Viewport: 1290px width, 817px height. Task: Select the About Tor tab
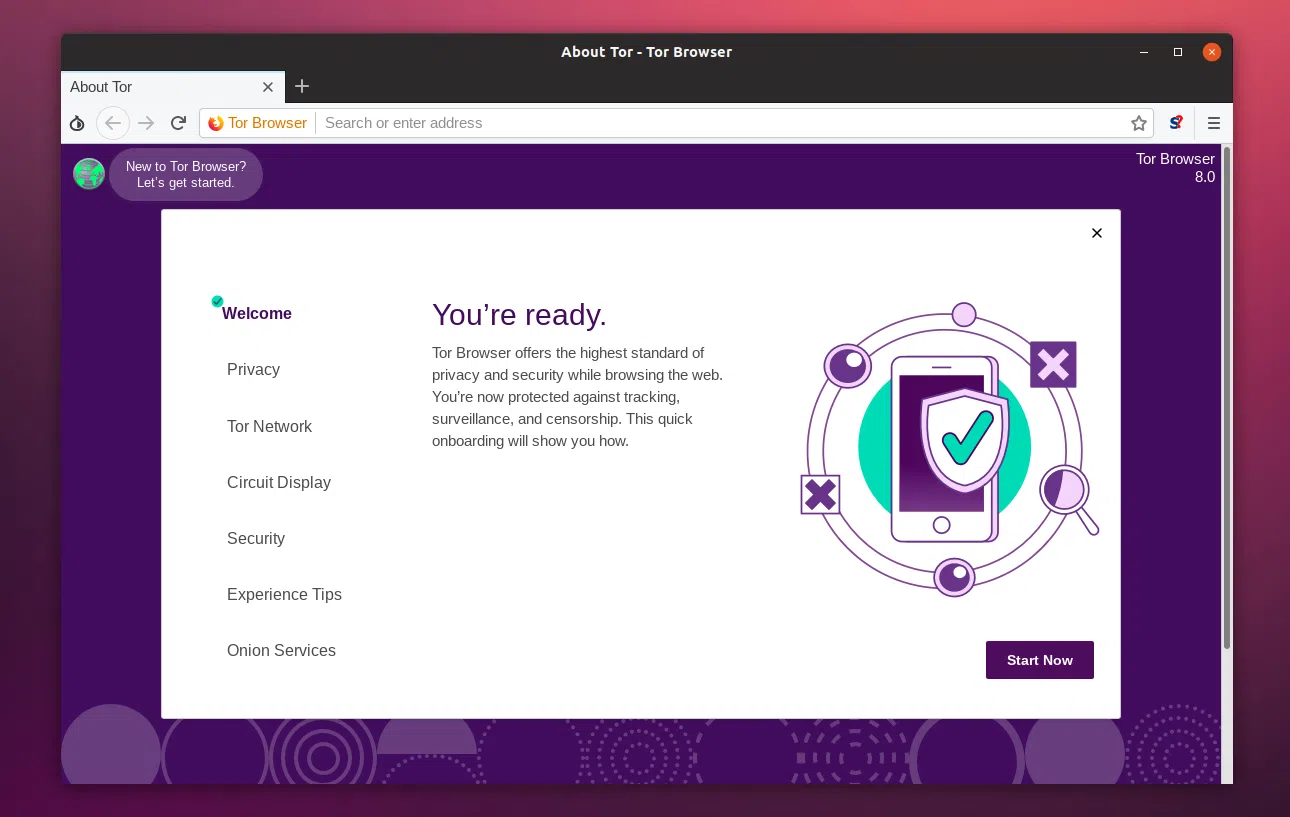[x=173, y=87]
